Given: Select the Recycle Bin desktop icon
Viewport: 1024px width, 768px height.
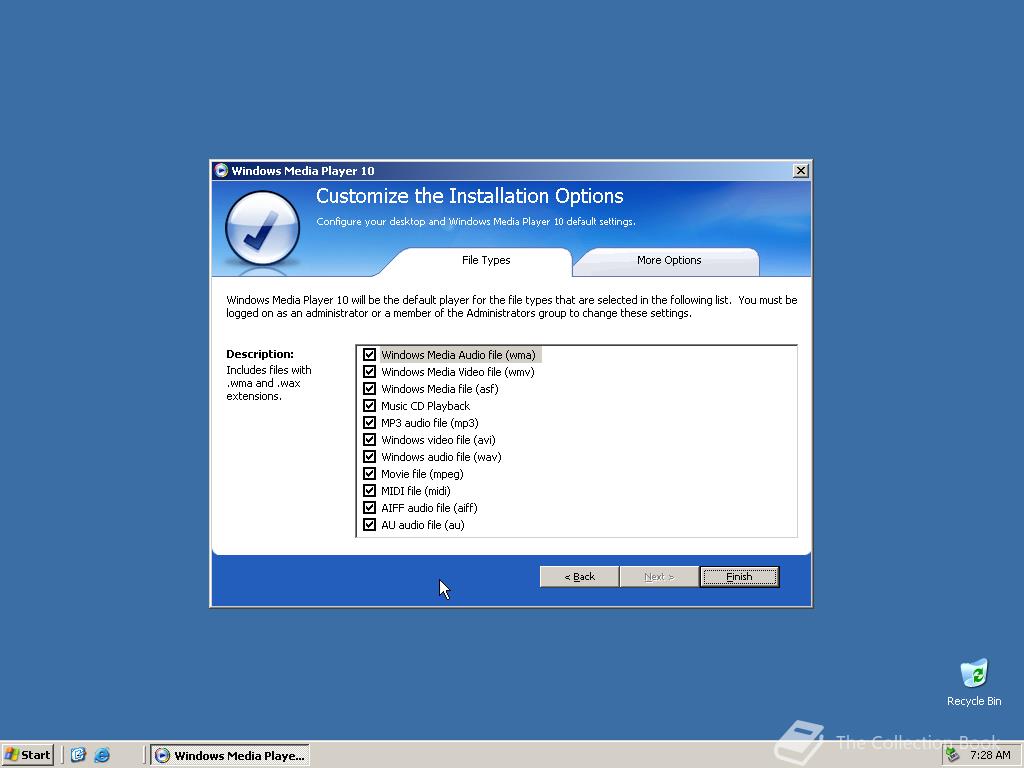Looking at the screenshot, I should click(x=974, y=682).
